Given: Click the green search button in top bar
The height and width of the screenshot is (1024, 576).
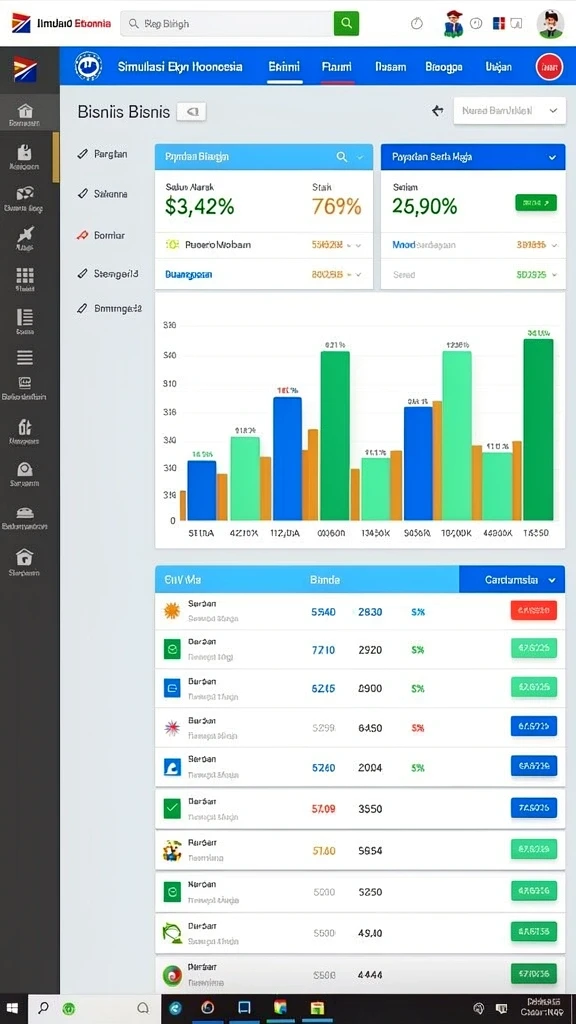Looking at the screenshot, I should [346, 24].
